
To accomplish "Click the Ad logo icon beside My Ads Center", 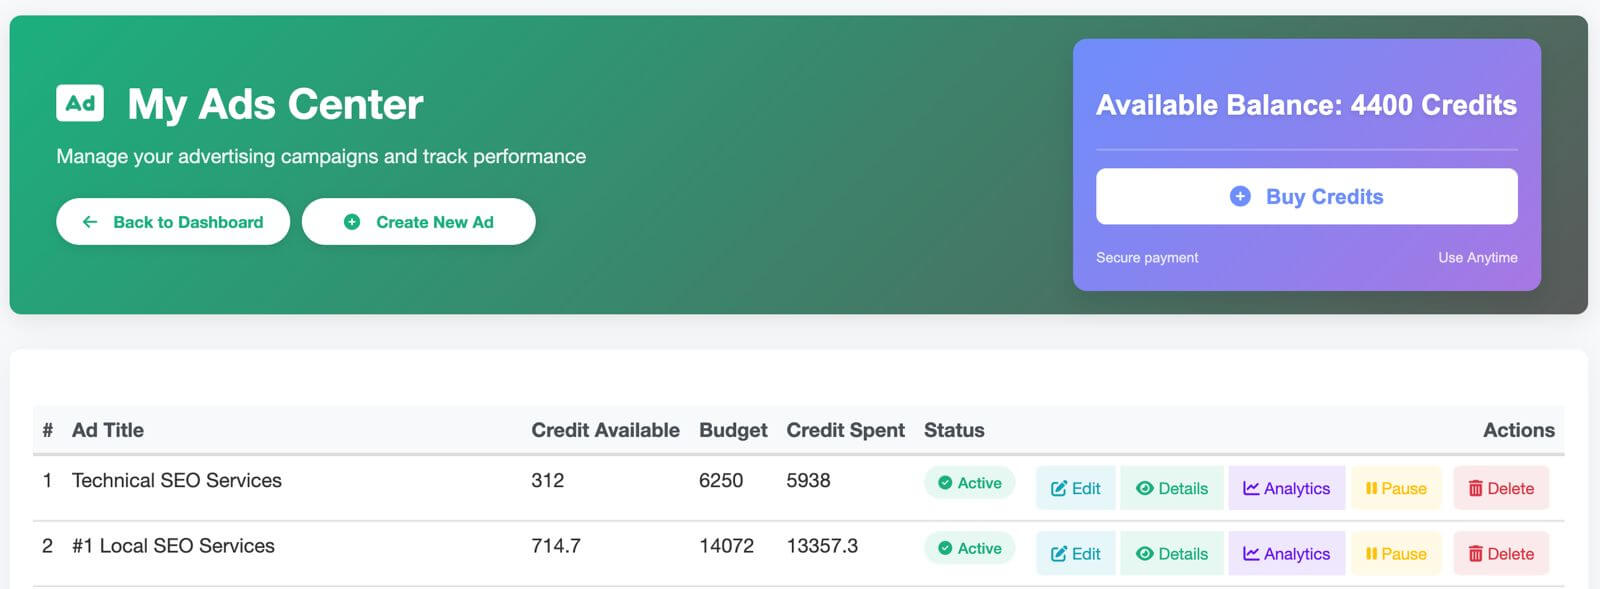I will (80, 103).
